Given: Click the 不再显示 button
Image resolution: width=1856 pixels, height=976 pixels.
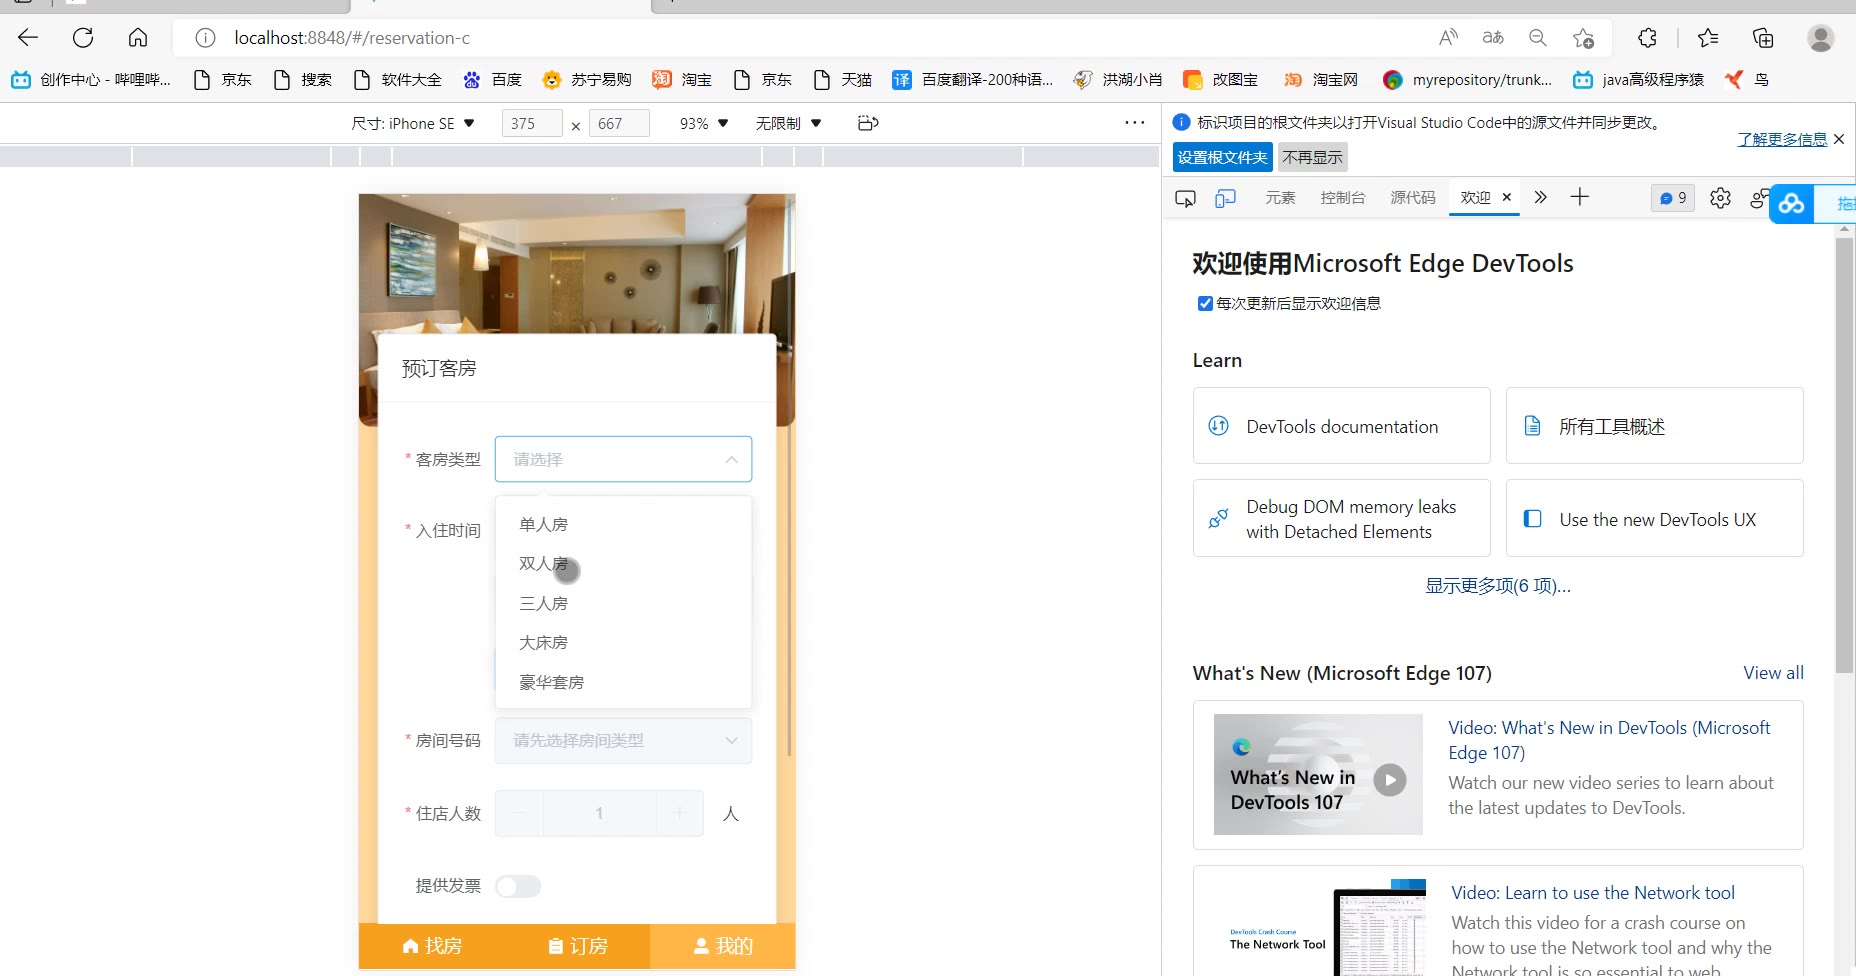Looking at the screenshot, I should coord(1313,157).
